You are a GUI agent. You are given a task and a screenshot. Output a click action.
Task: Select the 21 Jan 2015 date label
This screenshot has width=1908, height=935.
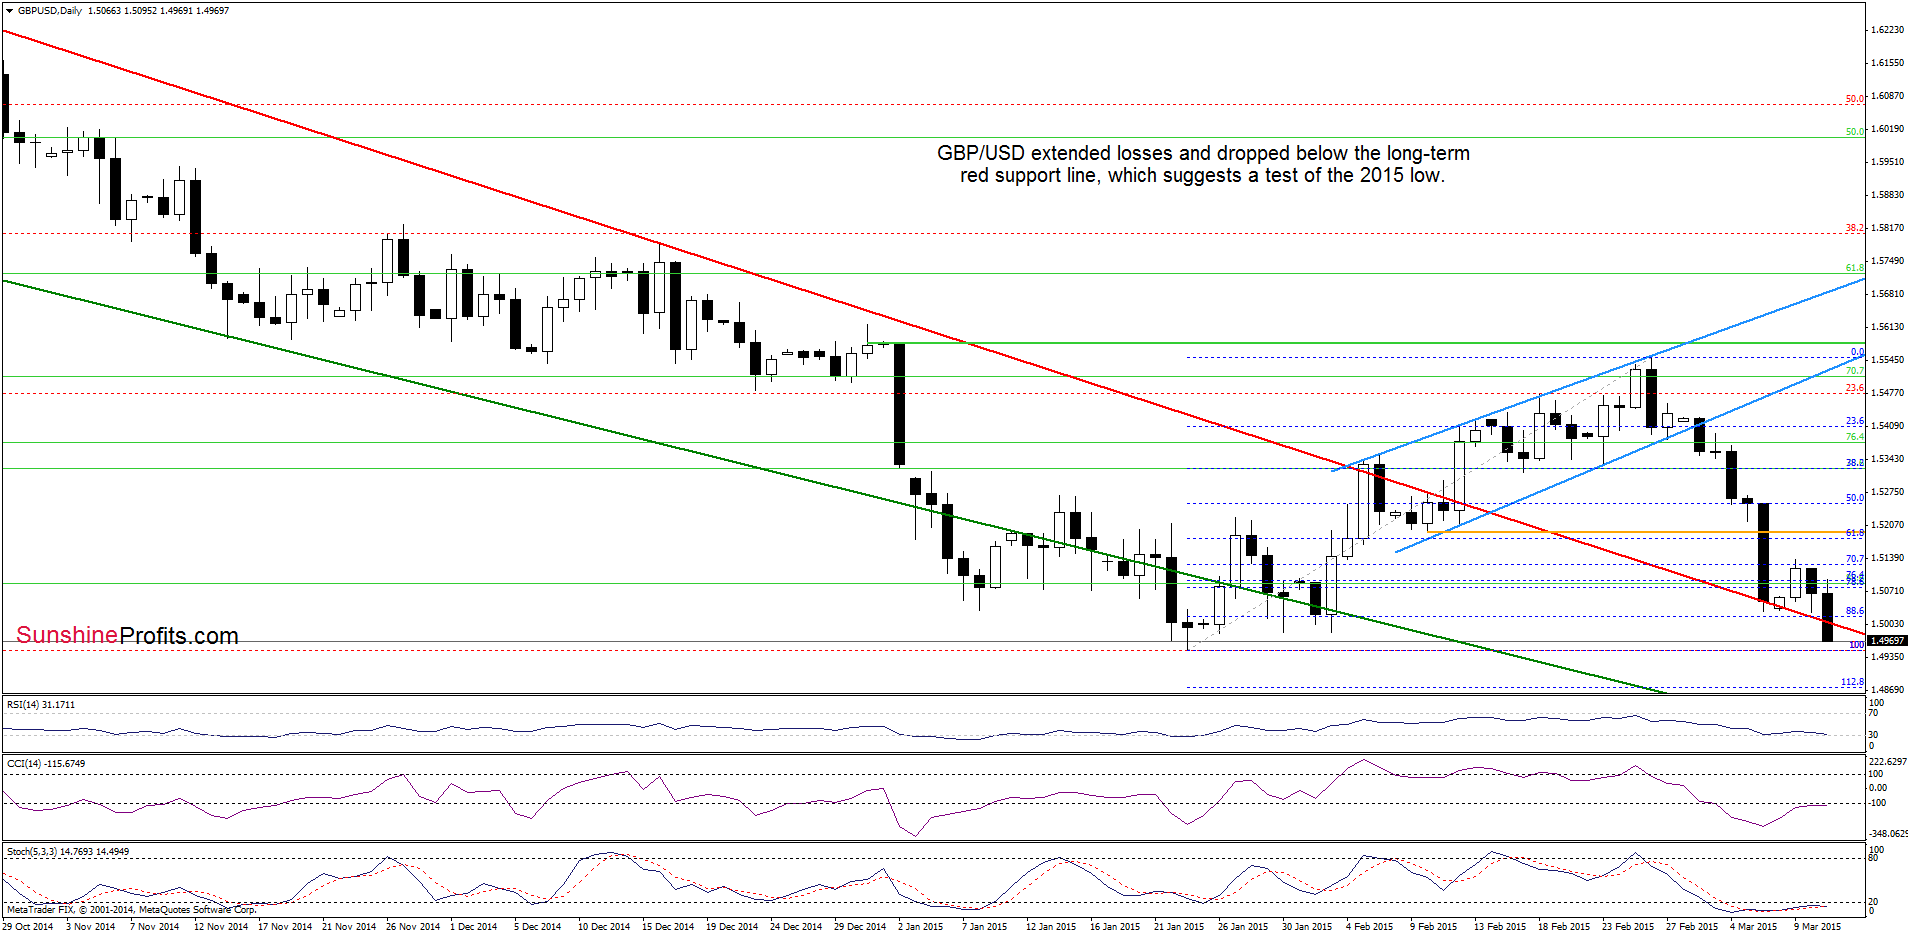[x=1179, y=927]
